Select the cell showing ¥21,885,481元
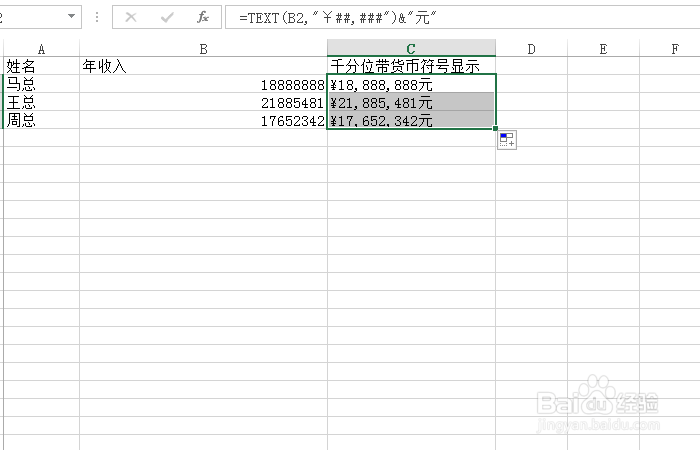This screenshot has width=700, height=450. (411, 102)
